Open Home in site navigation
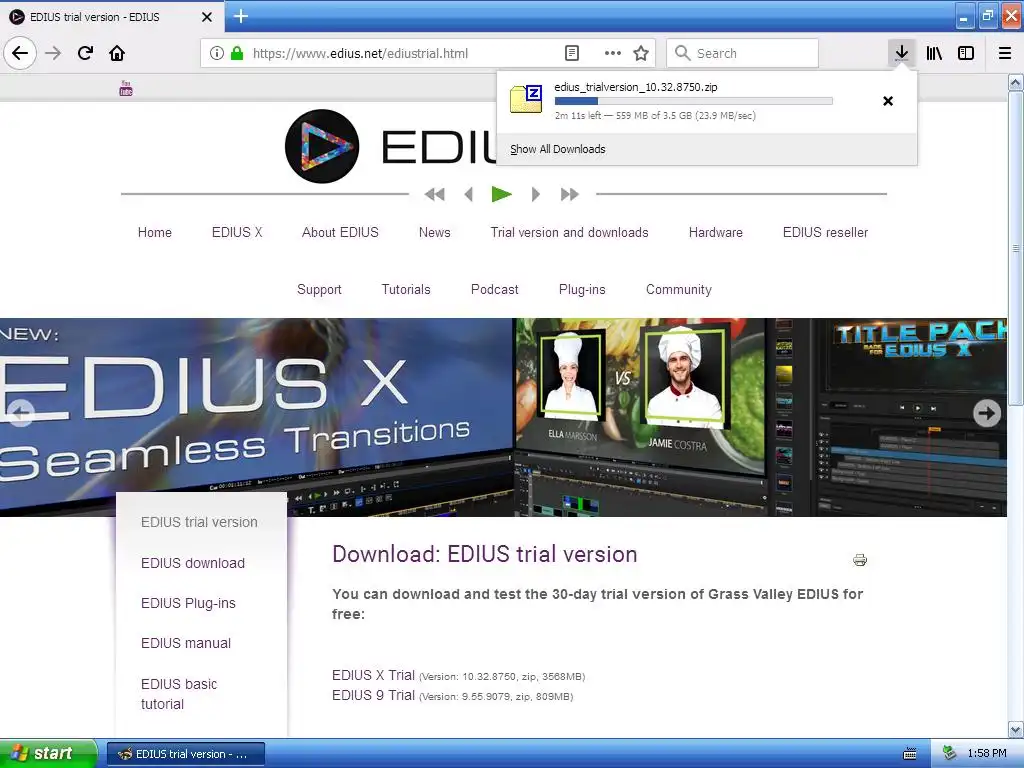The width and height of the screenshot is (1024, 768). tap(155, 232)
